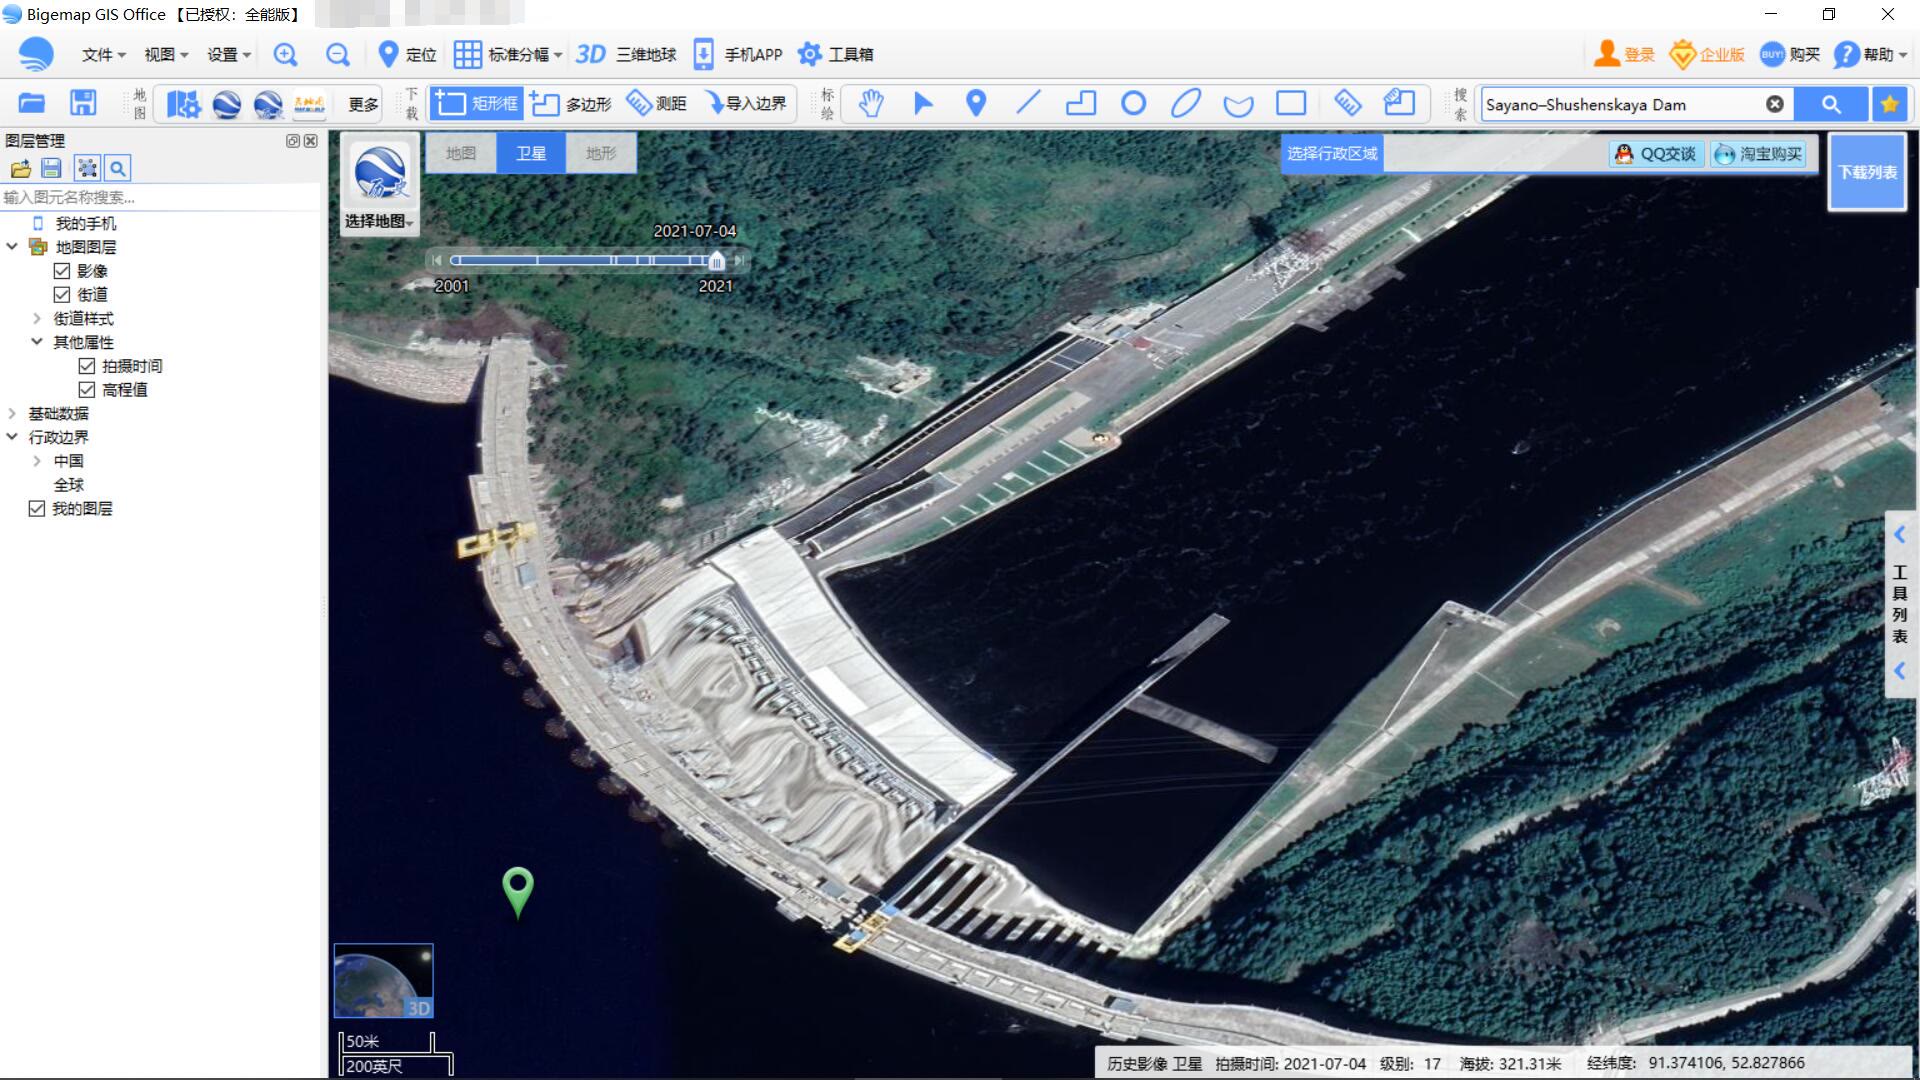Click the save disk icon in toolbar
1920x1080 pixels.
(x=83, y=103)
